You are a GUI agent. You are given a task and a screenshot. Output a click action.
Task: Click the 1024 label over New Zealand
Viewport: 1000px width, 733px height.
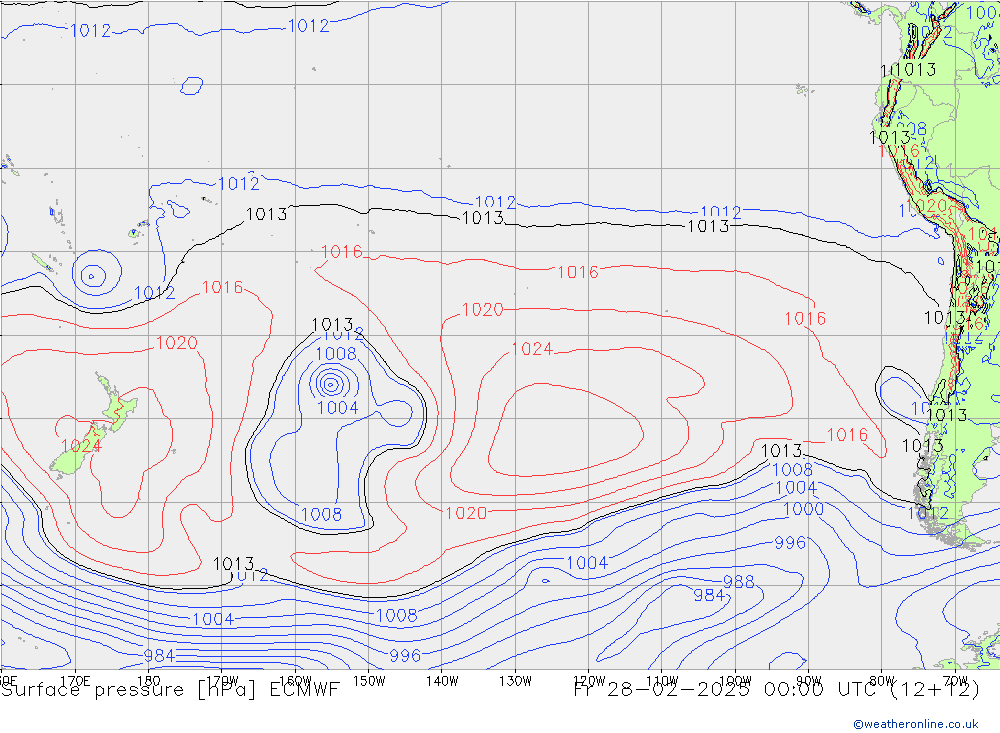click(81, 445)
